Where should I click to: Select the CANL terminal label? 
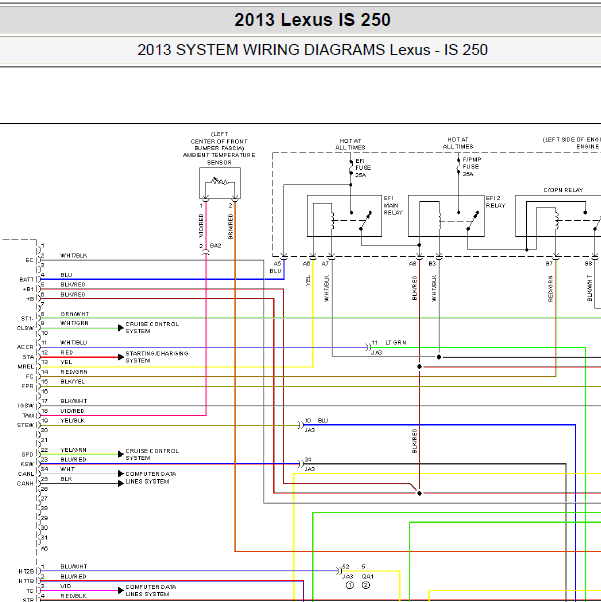coord(26,474)
